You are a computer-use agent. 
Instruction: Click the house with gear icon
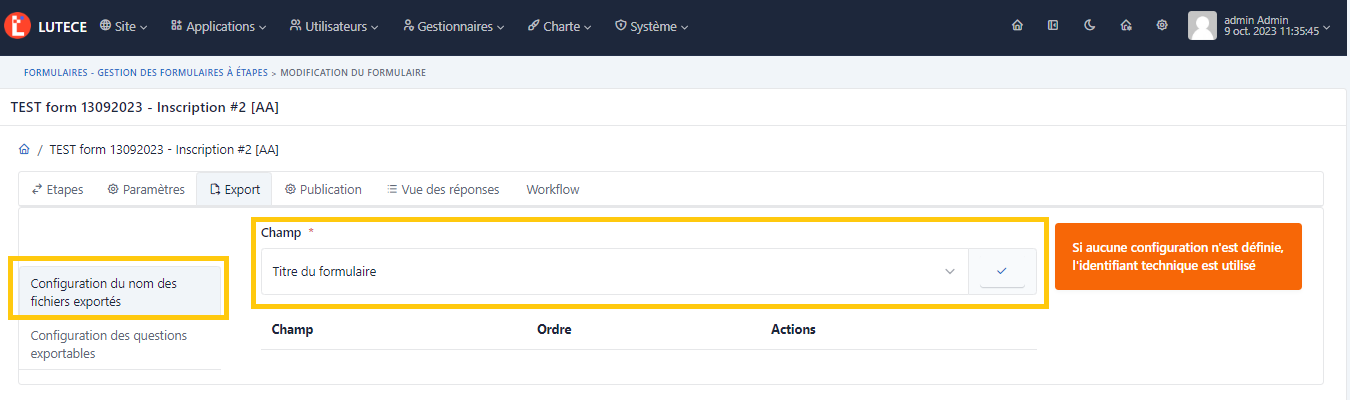(x=1125, y=26)
